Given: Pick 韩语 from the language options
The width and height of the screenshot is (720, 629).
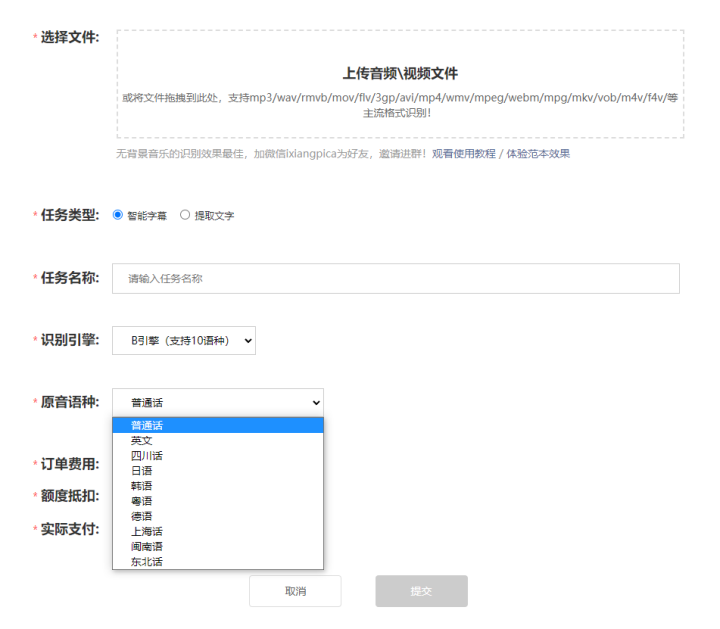Looking at the screenshot, I should [x=218, y=486].
